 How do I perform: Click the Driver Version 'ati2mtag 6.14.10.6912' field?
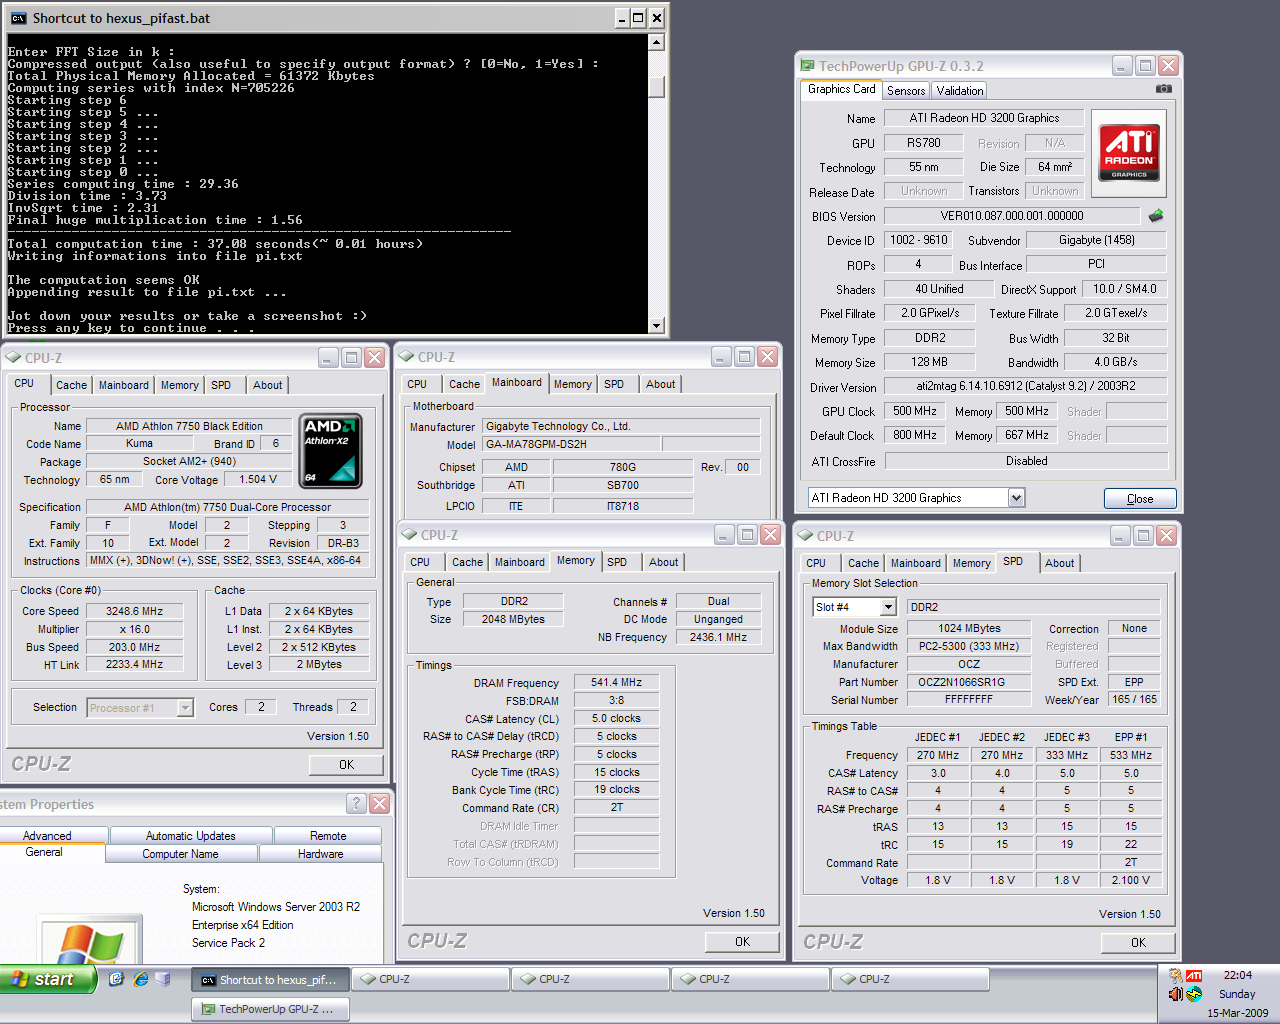click(x=1026, y=386)
